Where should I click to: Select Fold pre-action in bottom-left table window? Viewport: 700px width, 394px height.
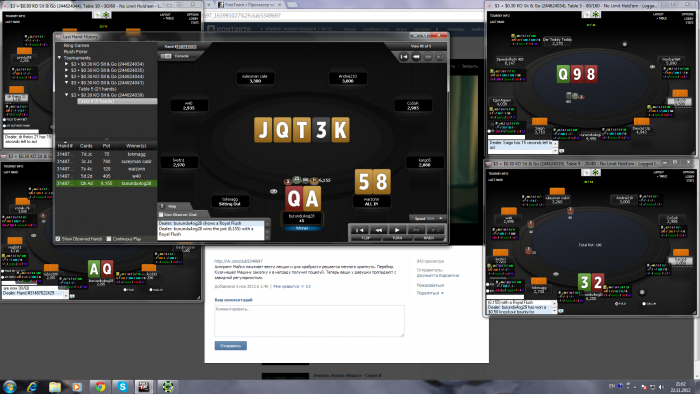coord(125,290)
